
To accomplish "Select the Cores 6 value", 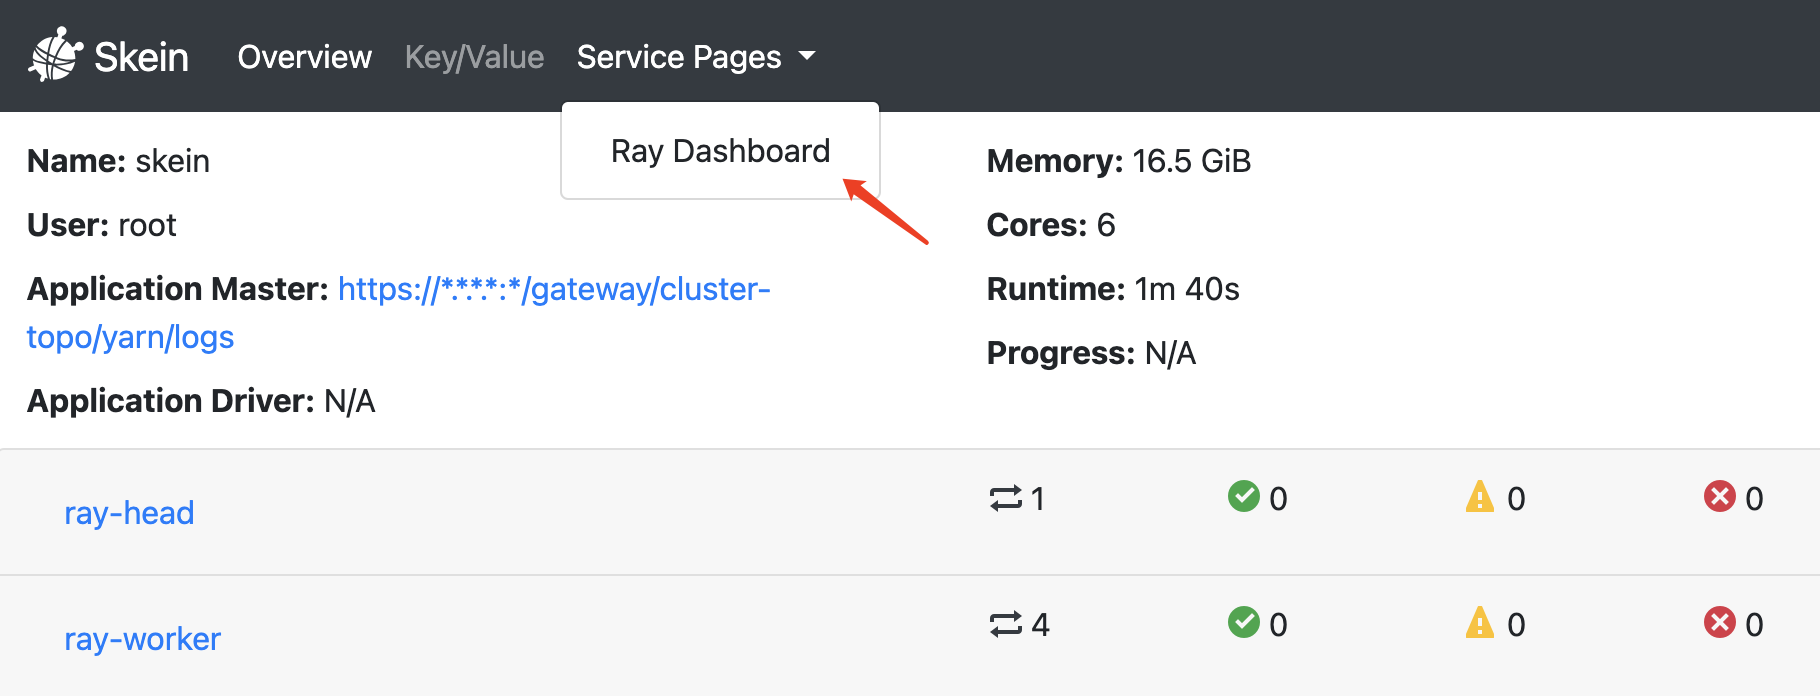I will coord(1106,225).
